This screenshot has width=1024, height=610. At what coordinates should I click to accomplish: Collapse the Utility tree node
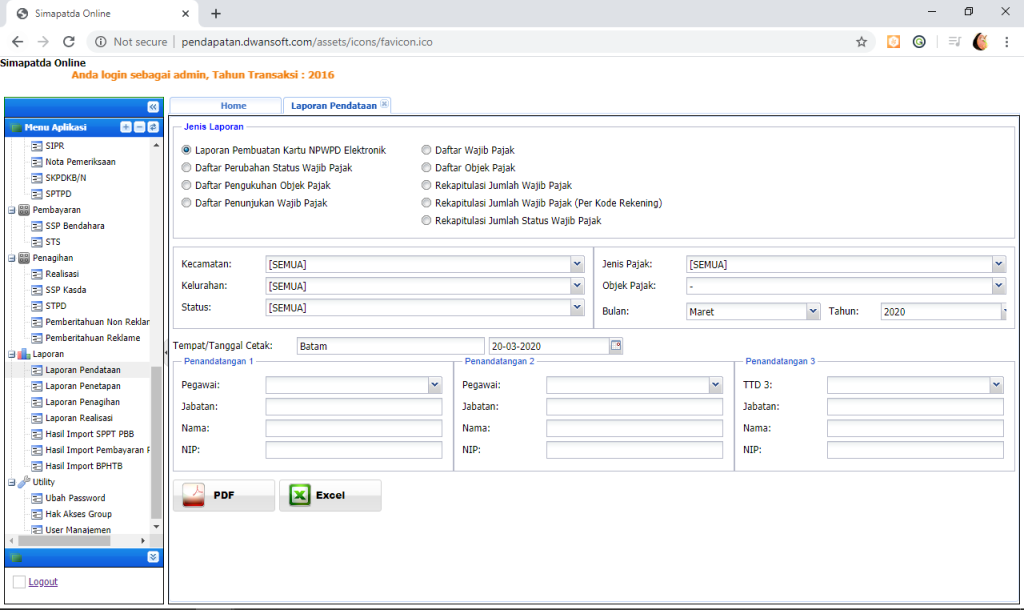(x=12, y=482)
